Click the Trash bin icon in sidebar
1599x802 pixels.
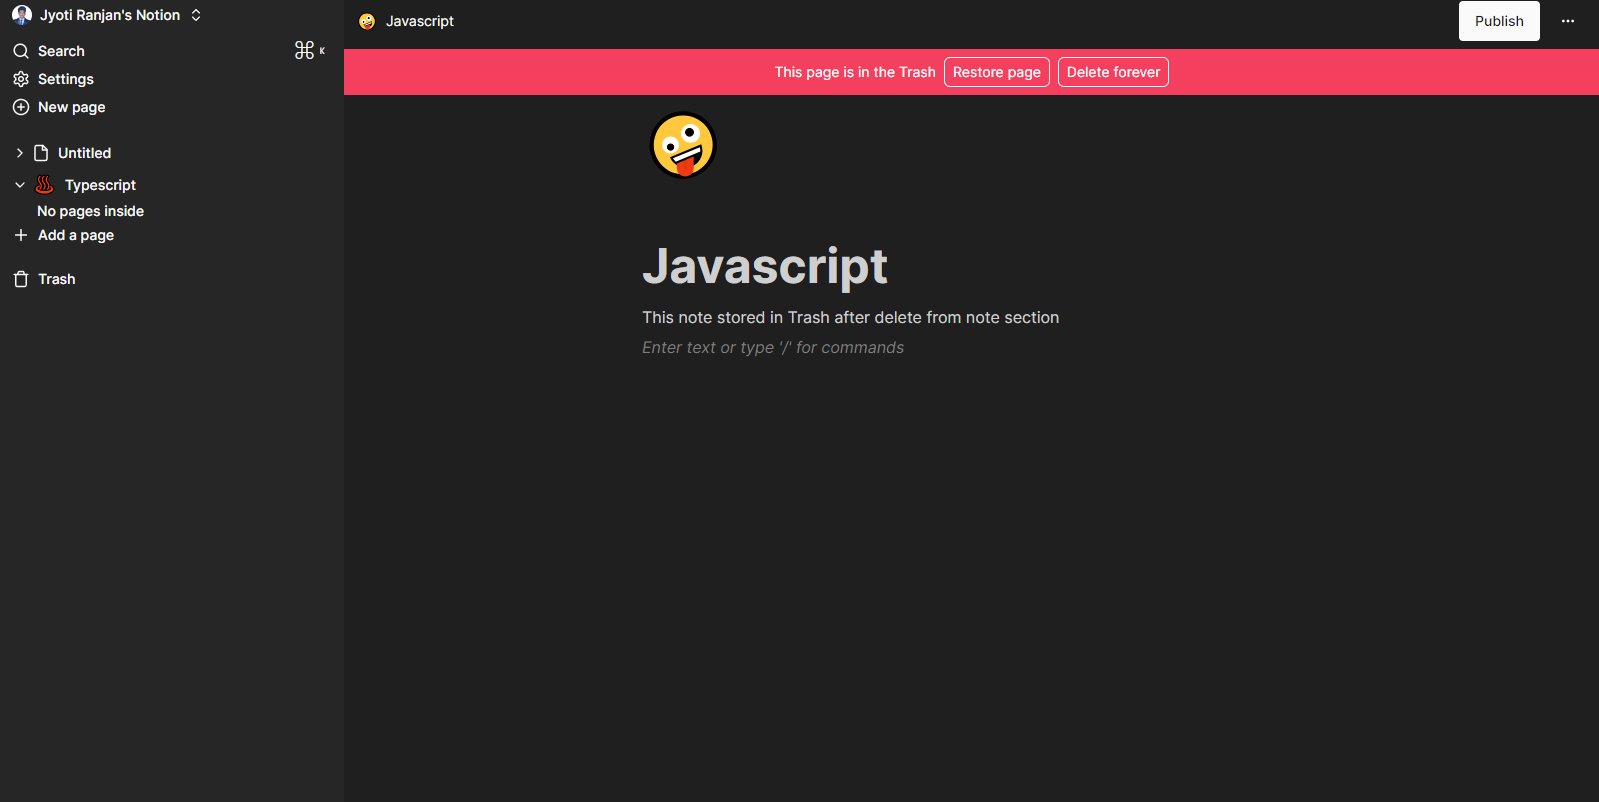(x=21, y=279)
